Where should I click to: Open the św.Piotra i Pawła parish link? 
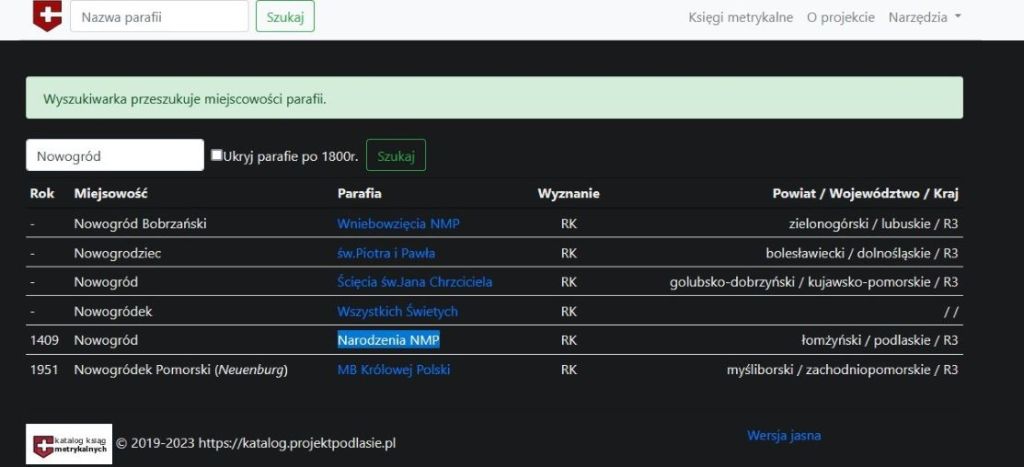click(x=386, y=253)
